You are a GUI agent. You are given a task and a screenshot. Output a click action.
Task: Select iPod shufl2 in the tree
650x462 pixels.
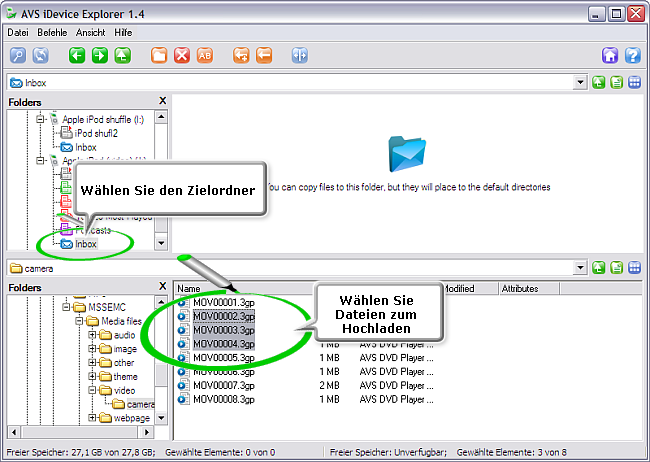(96, 133)
